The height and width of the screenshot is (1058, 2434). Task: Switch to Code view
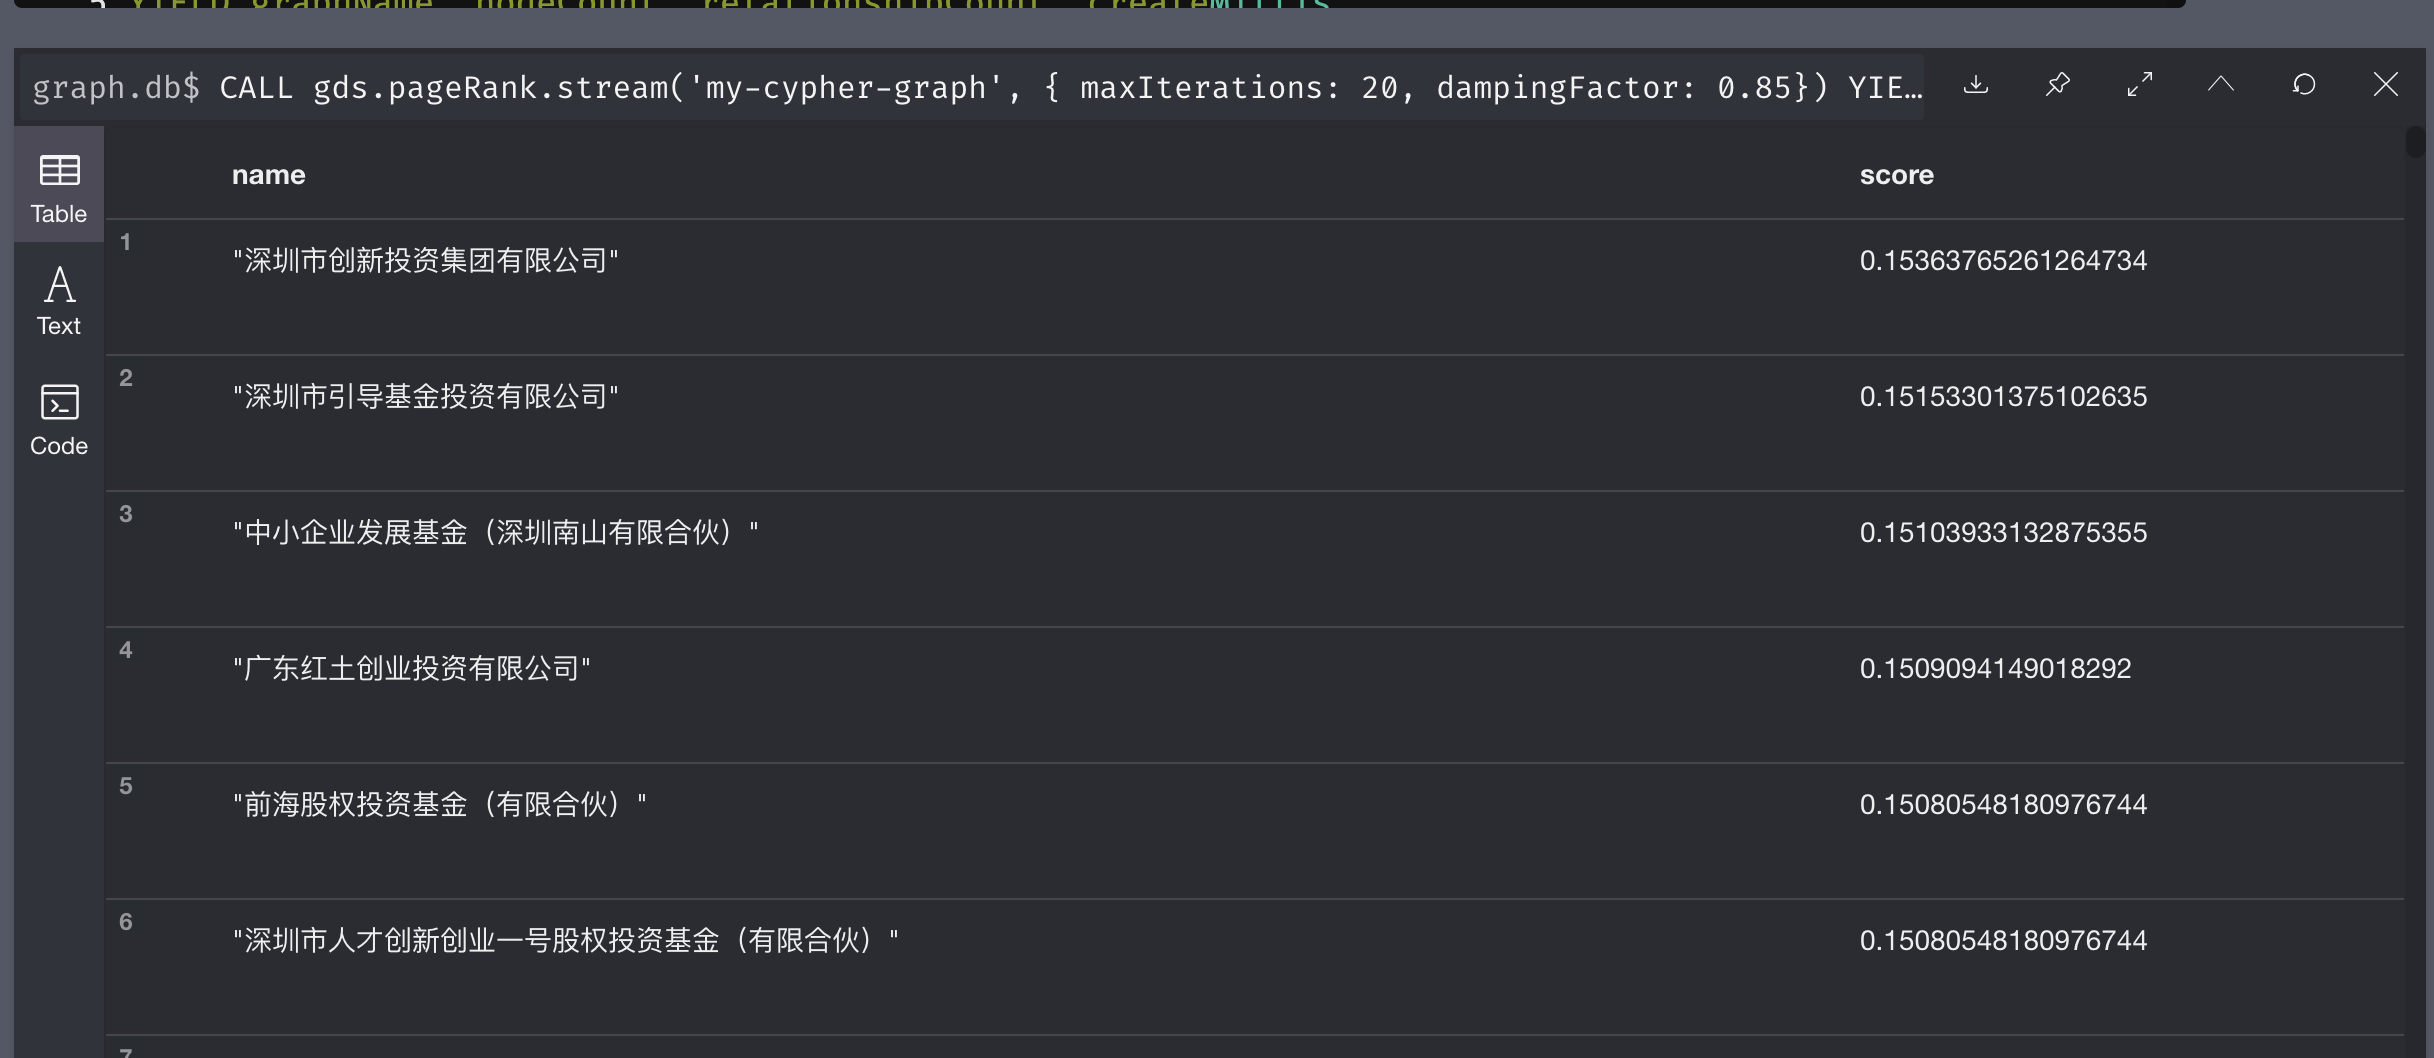coord(59,420)
